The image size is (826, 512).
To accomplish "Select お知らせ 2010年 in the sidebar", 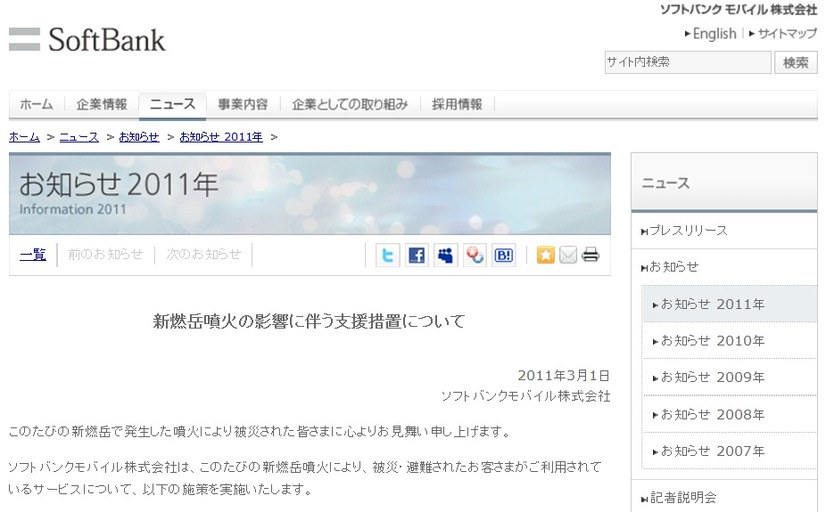I will pos(730,341).
